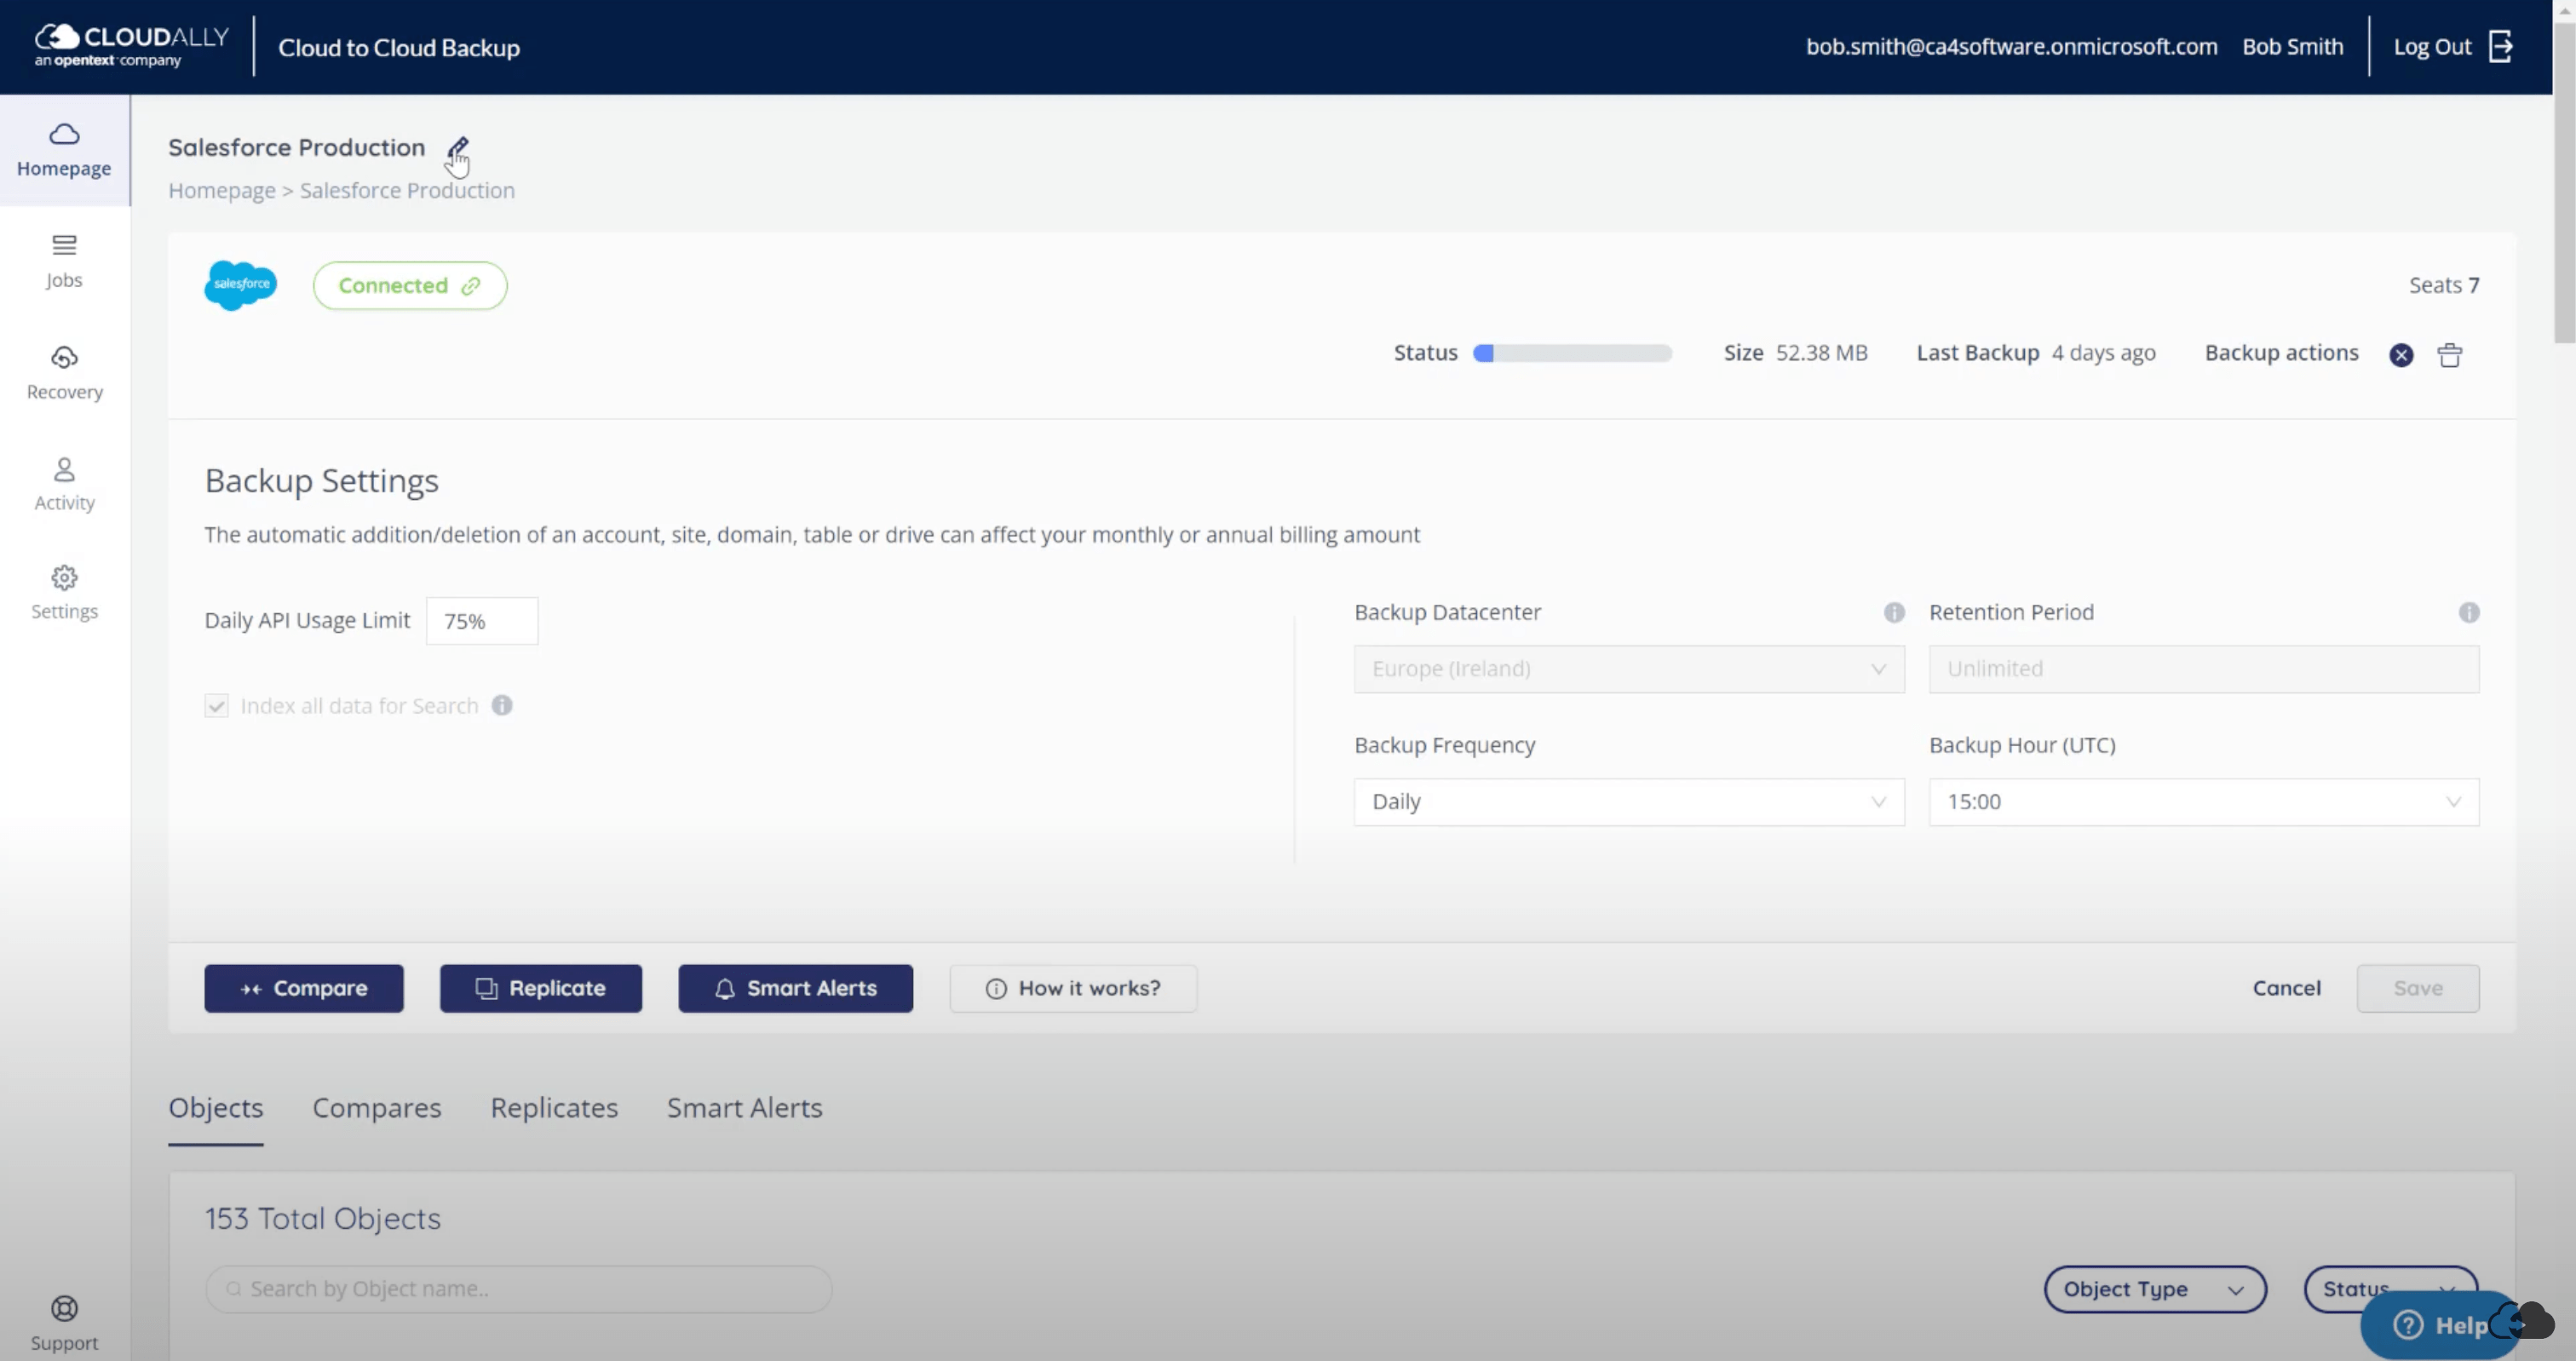Open the Backup Frequency dropdown
2576x1361 pixels.
pos(1628,801)
